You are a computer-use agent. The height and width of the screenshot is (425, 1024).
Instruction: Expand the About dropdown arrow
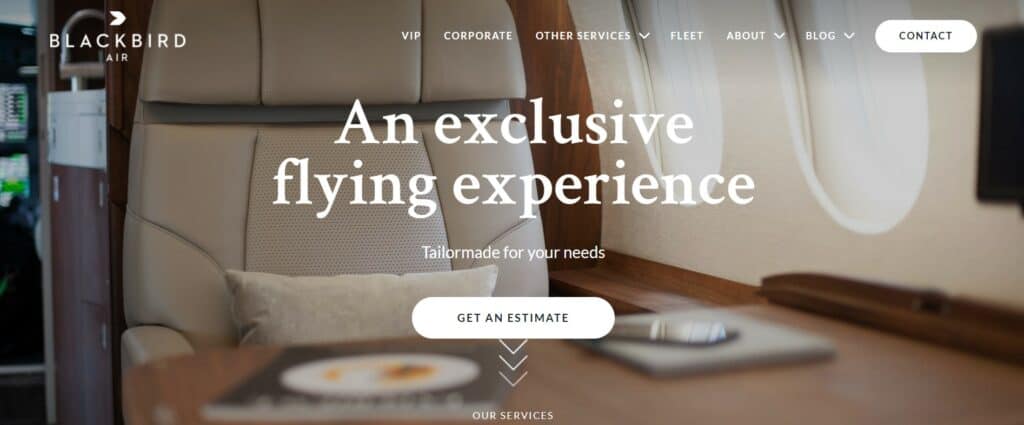coord(779,36)
